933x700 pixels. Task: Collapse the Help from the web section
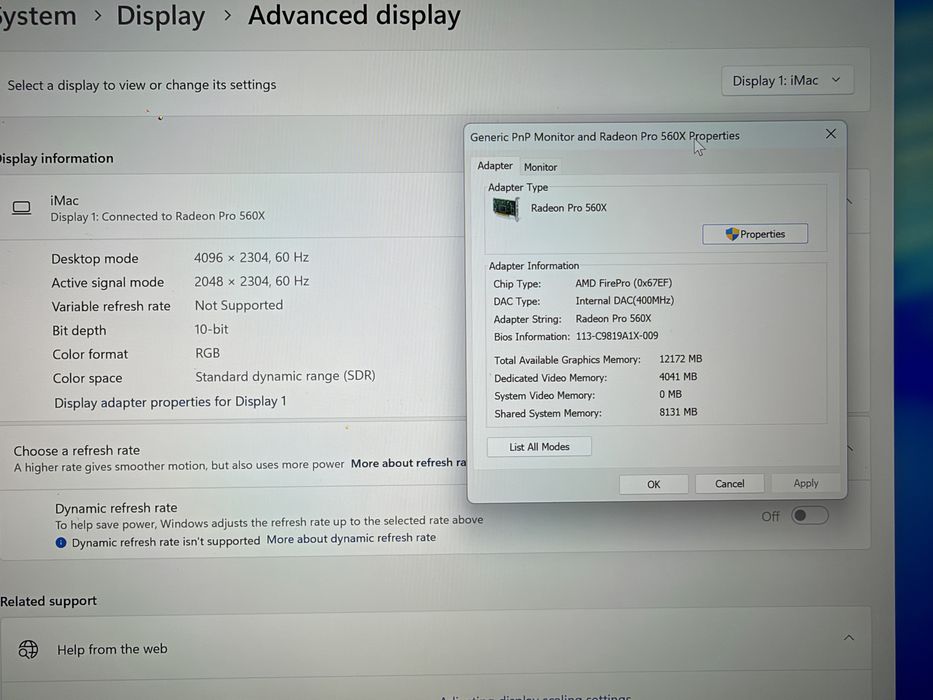[x=849, y=638]
